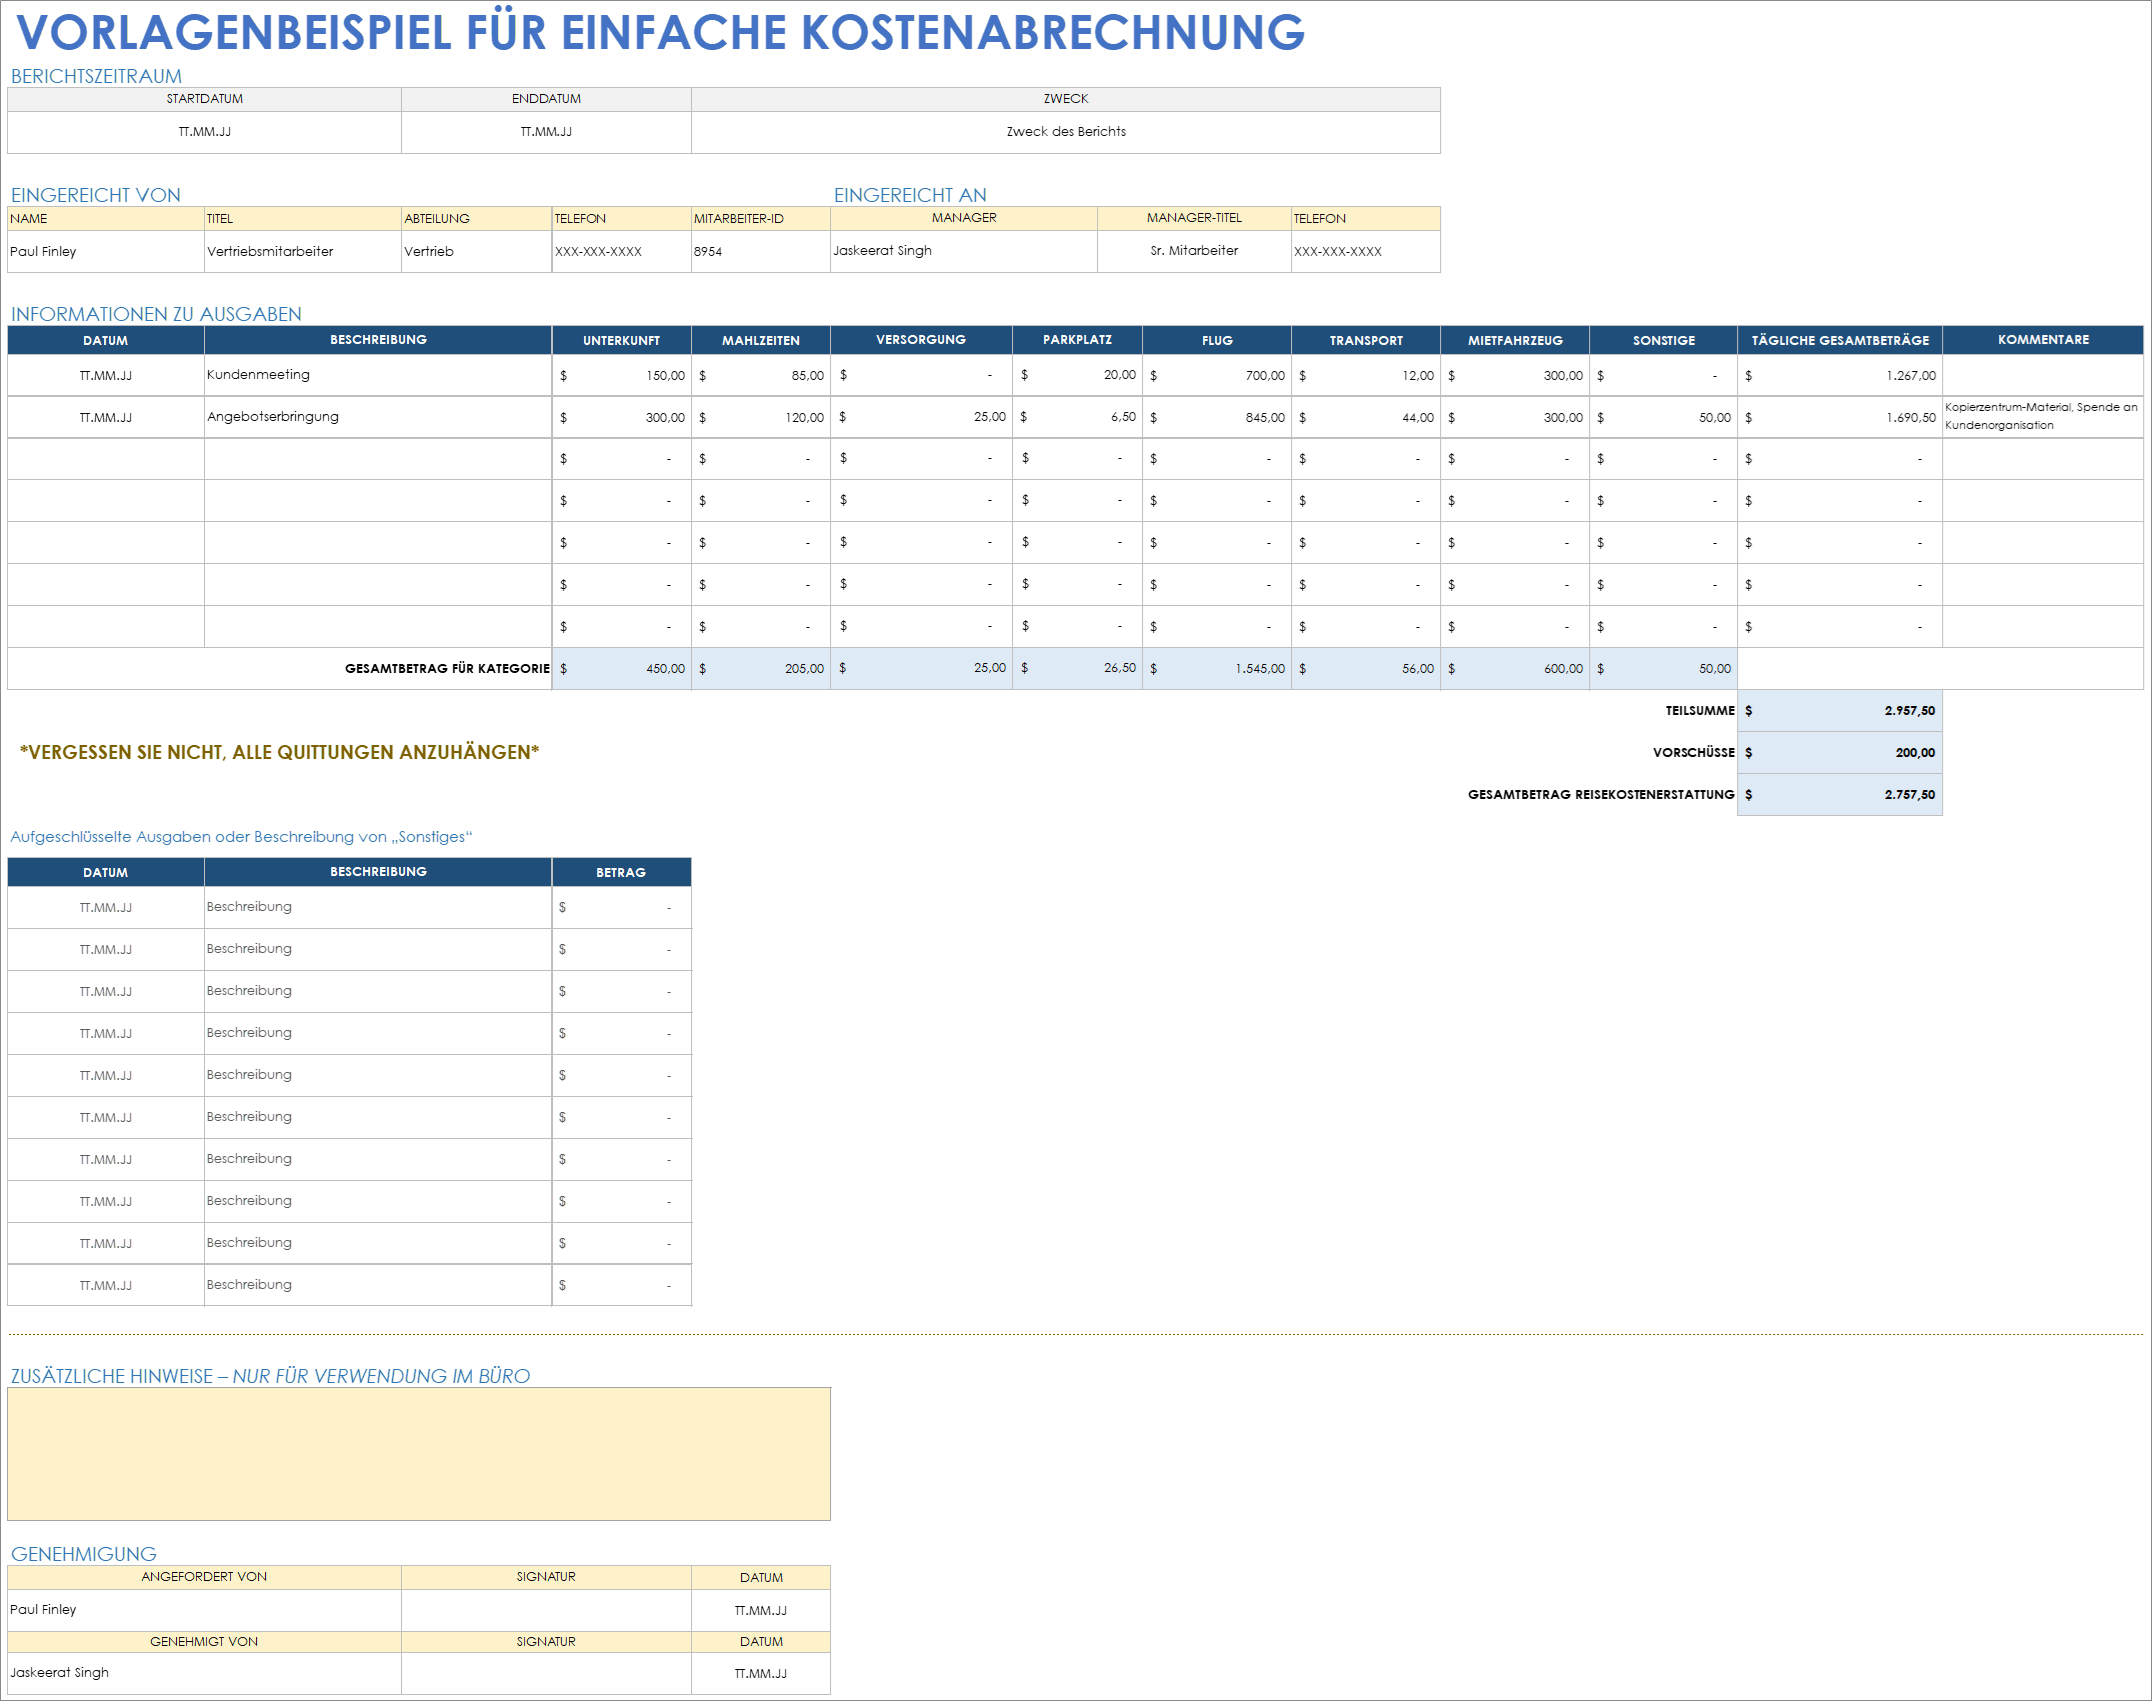Select 'Jaskeerat Singh' under GENEHMIGT VON
Viewport: 2152px width, 1701px height.
204,1673
